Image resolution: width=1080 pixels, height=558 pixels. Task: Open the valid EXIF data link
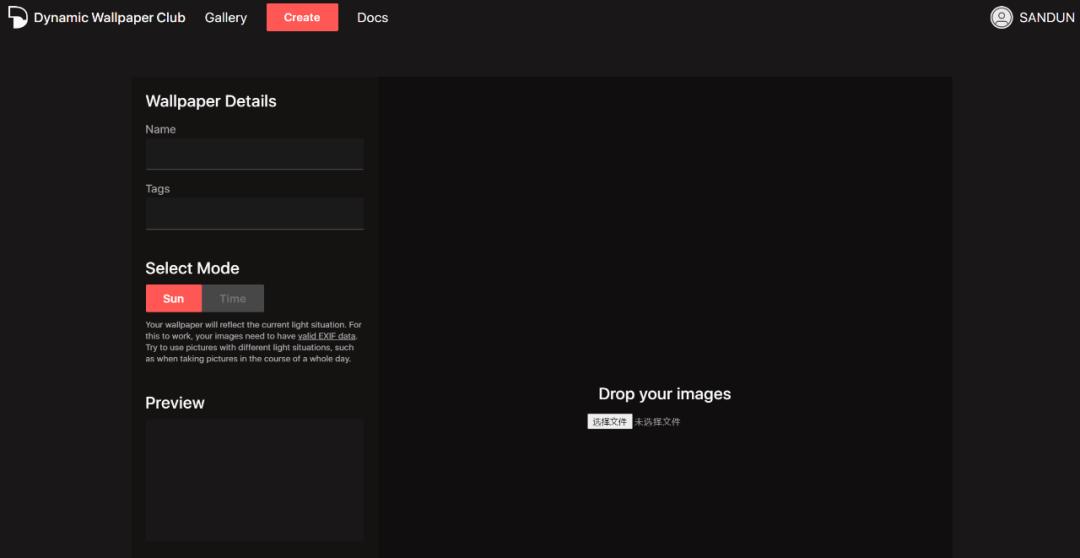[x=327, y=336]
